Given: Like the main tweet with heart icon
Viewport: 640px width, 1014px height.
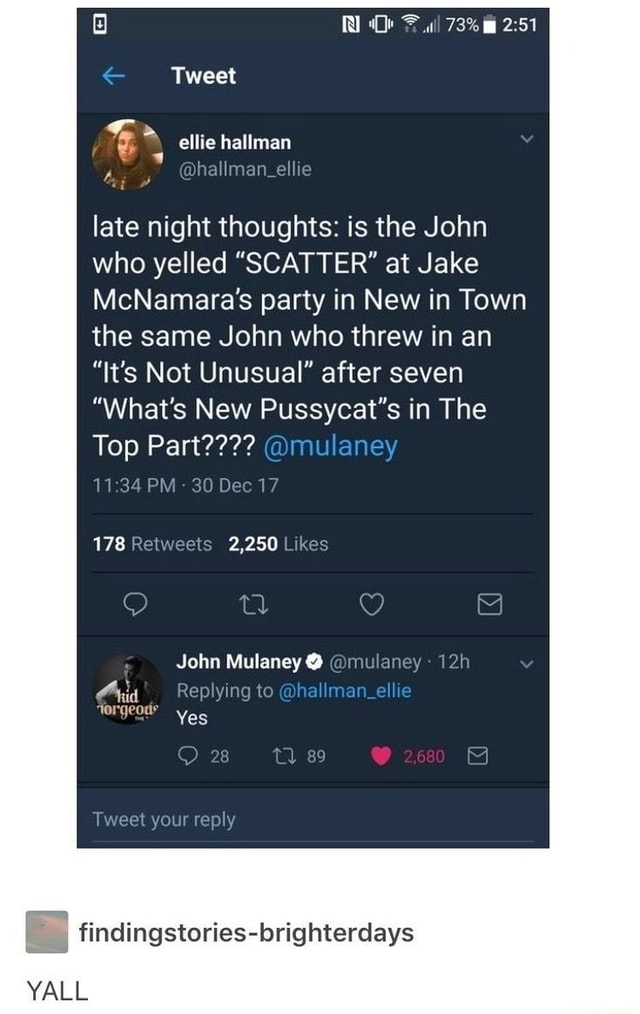Looking at the screenshot, I should tap(372, 605).
